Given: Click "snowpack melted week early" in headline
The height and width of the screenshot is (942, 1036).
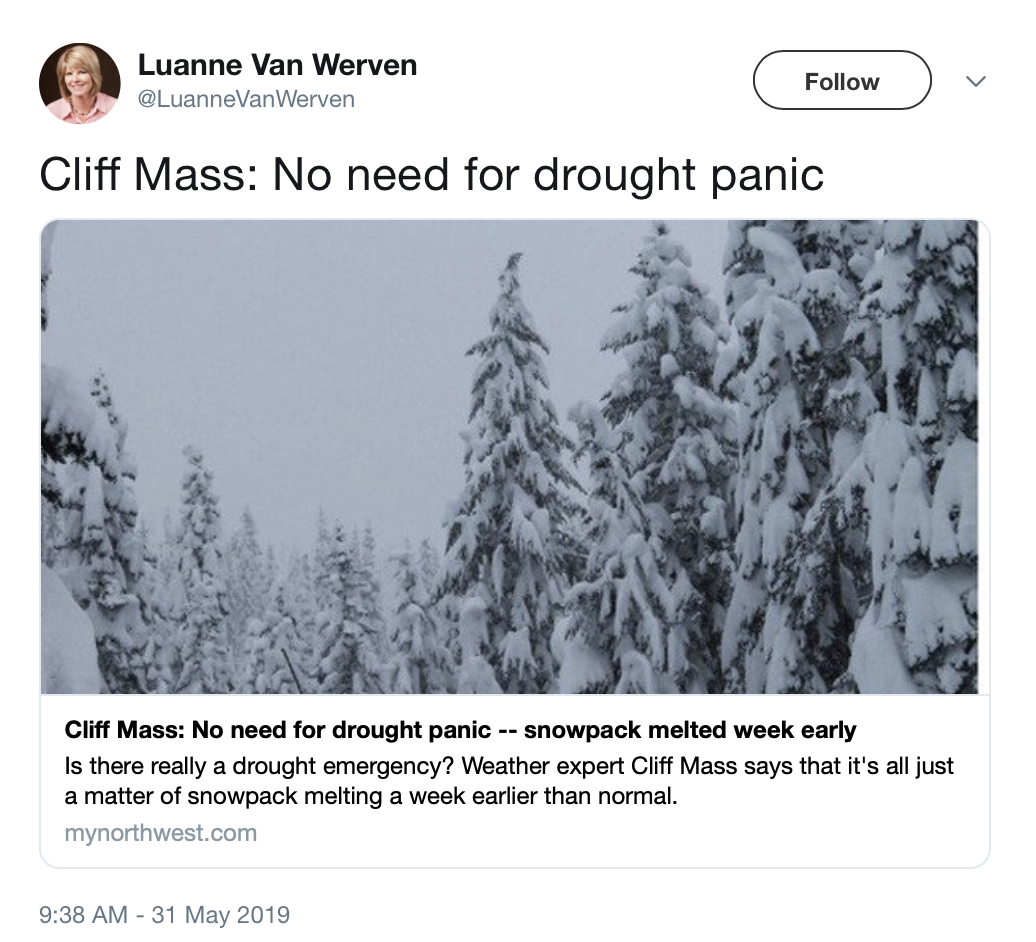Looking at the screenshot, I should [x=690, y=729].
